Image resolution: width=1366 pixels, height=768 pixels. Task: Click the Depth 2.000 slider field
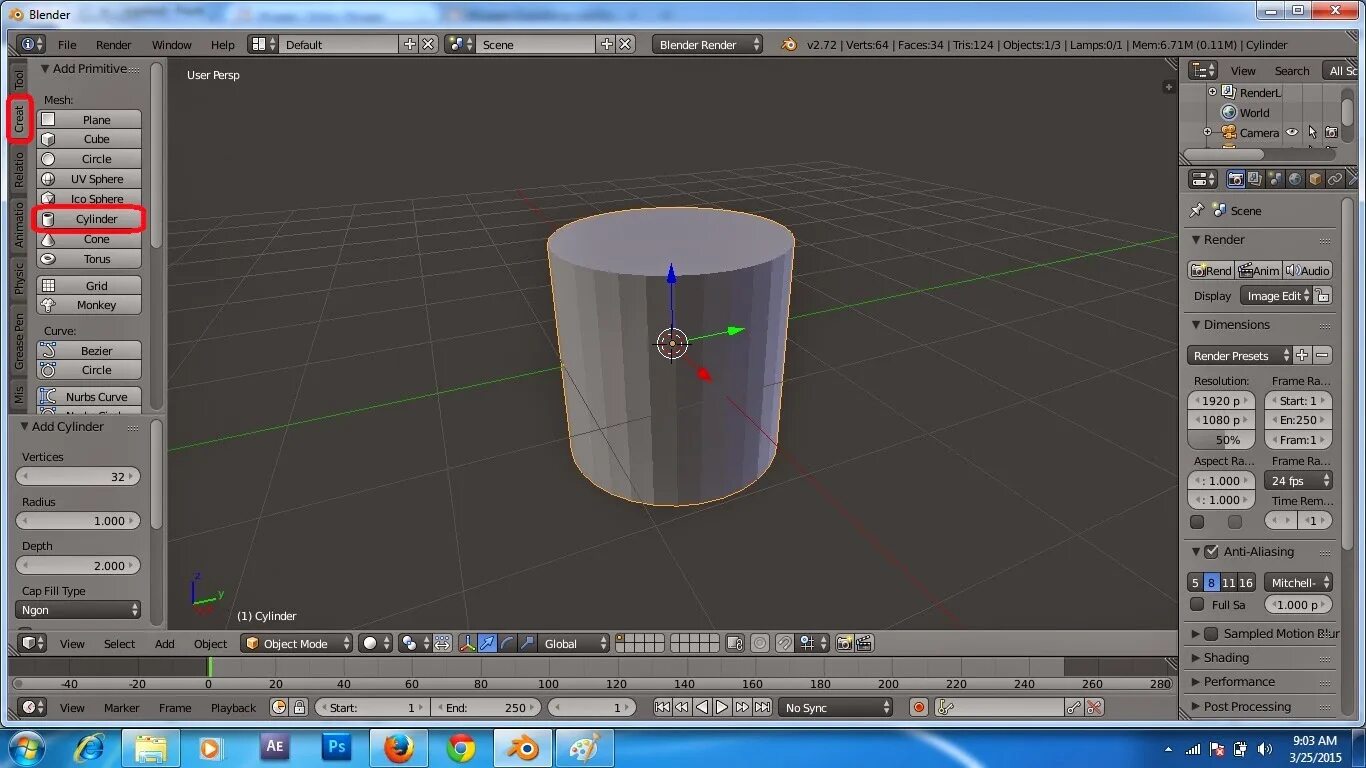coord(78,565)
